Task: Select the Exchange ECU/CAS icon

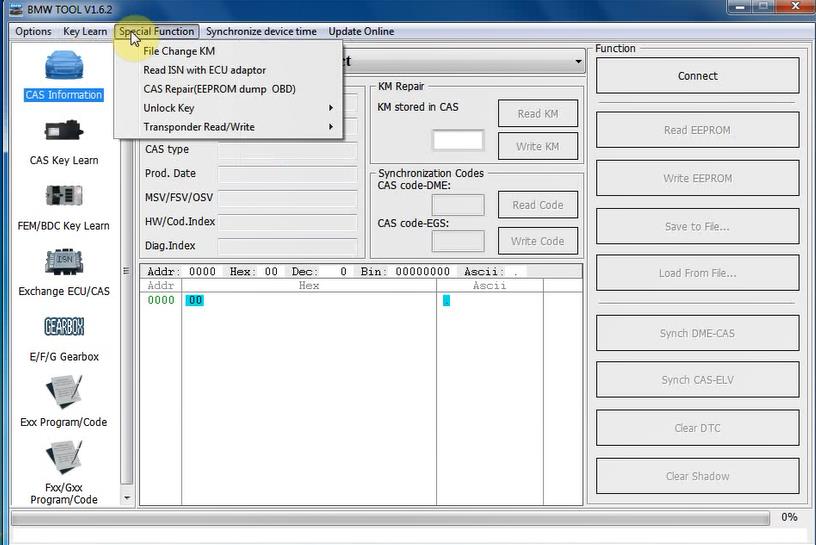Action: (x=64, y=262)
